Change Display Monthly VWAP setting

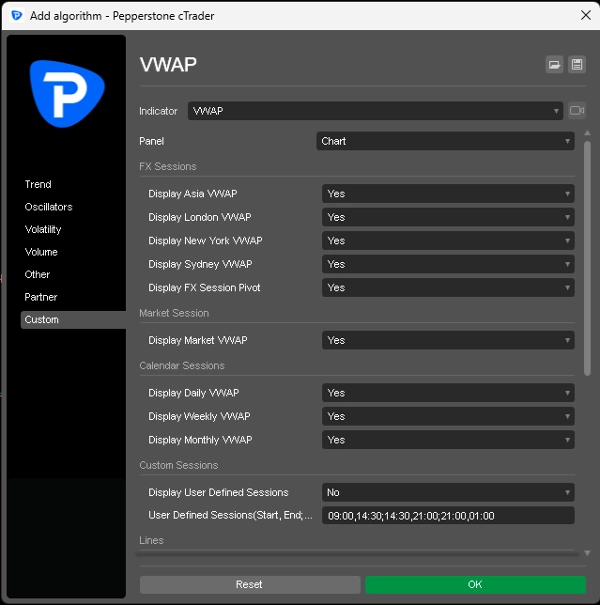(448, 440)
